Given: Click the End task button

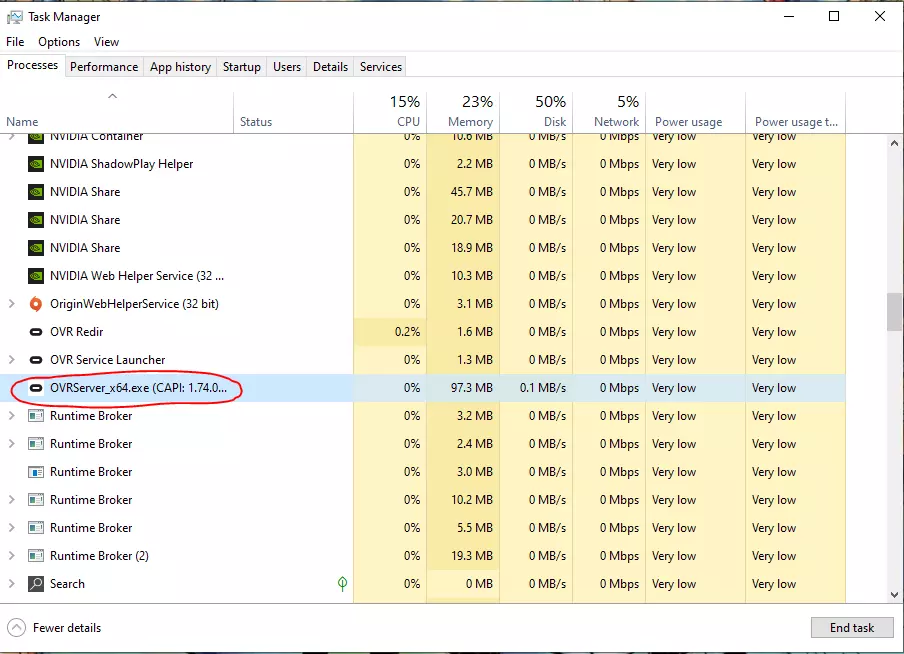Looking at the screenshot, I should (852, 627).
